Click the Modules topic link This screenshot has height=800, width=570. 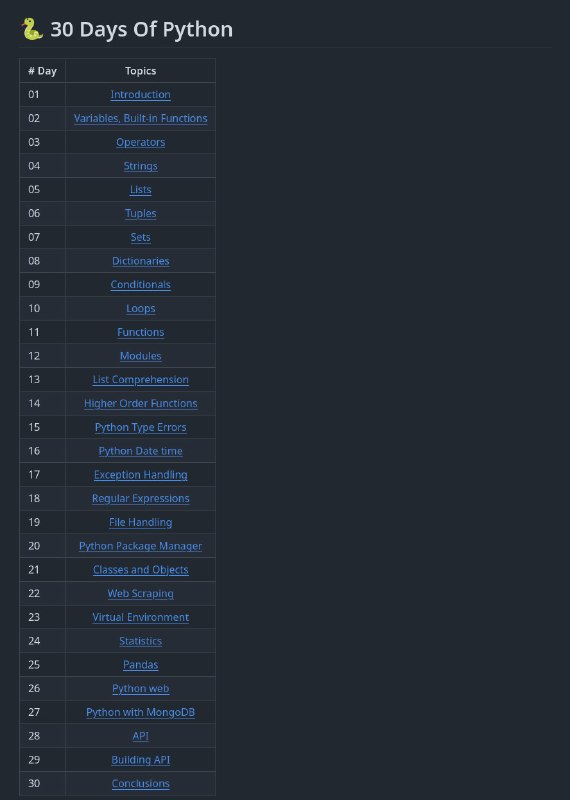coord(140,356)
